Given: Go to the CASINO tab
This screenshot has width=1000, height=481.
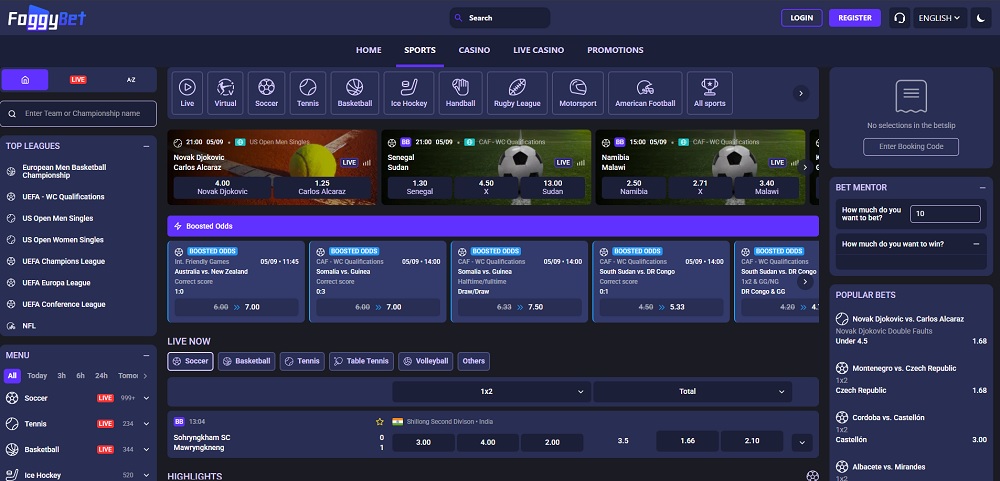Looking at the screenshot, I should (x=474, y=50).
